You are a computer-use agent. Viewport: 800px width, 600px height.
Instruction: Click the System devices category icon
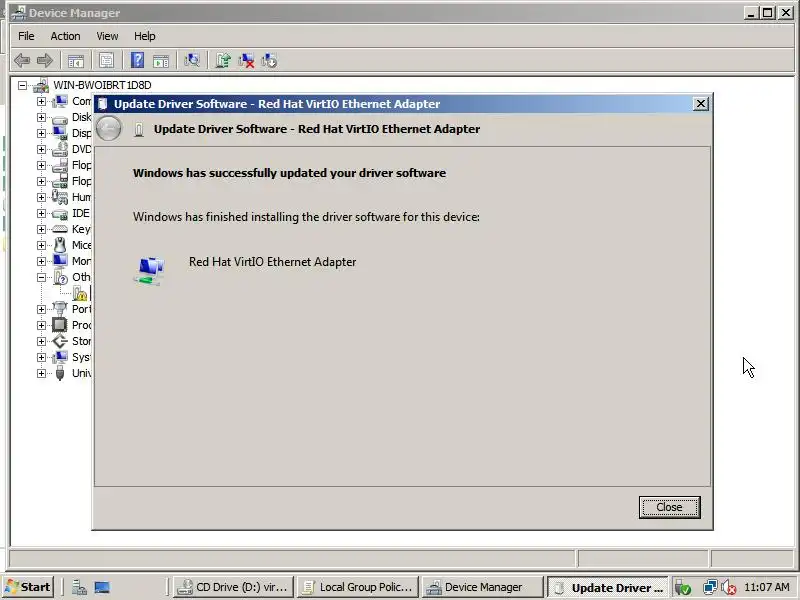pos(60,357)
